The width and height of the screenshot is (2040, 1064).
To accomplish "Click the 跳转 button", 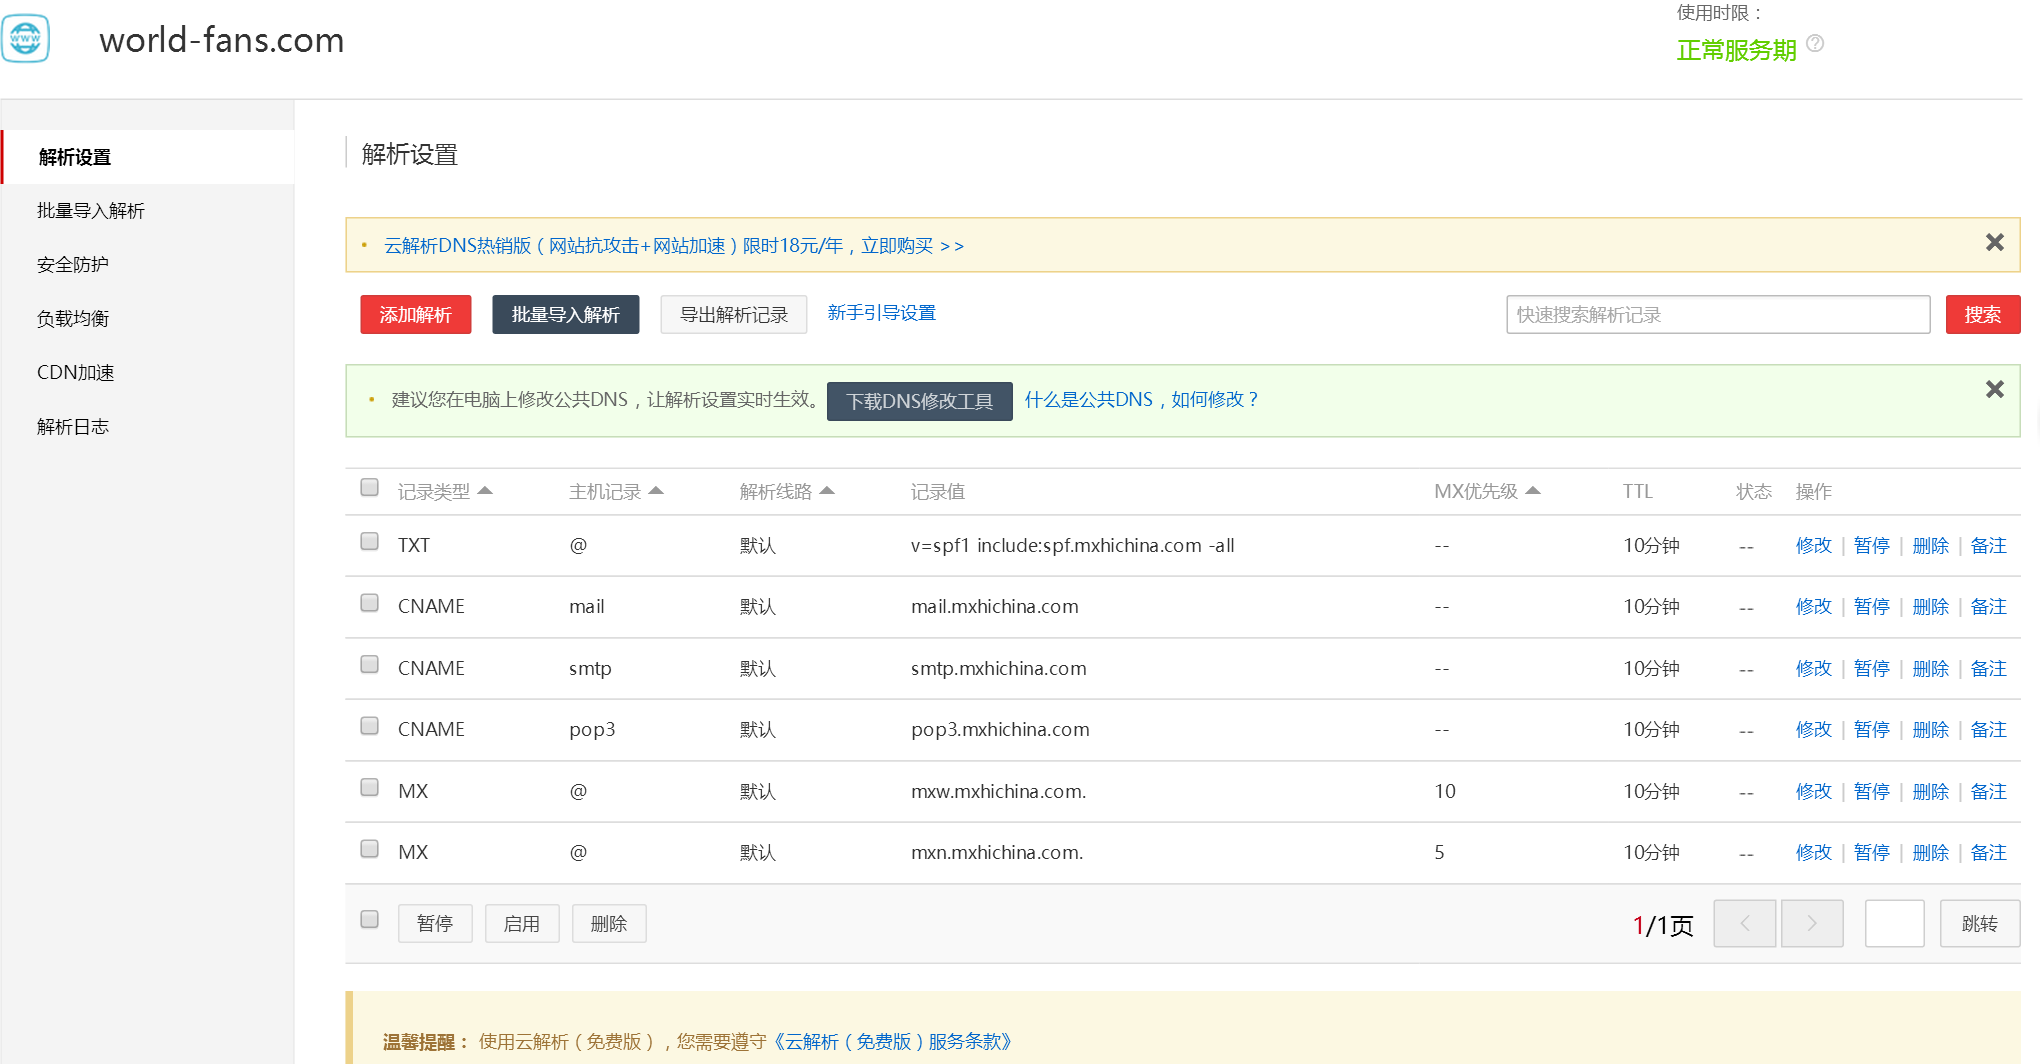I will click(x=1979, y=923).
